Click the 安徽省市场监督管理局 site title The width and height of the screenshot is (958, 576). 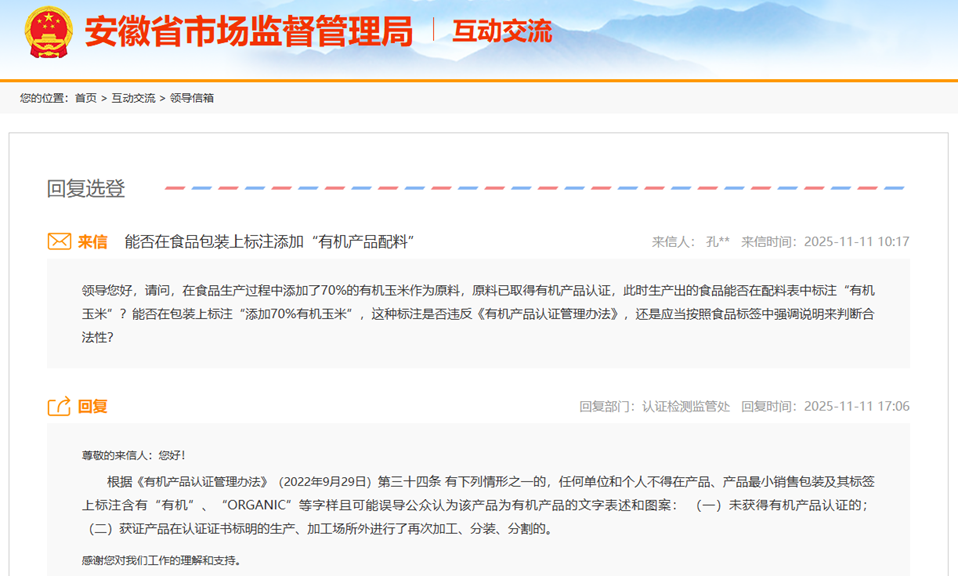click(x=249, y=32)
